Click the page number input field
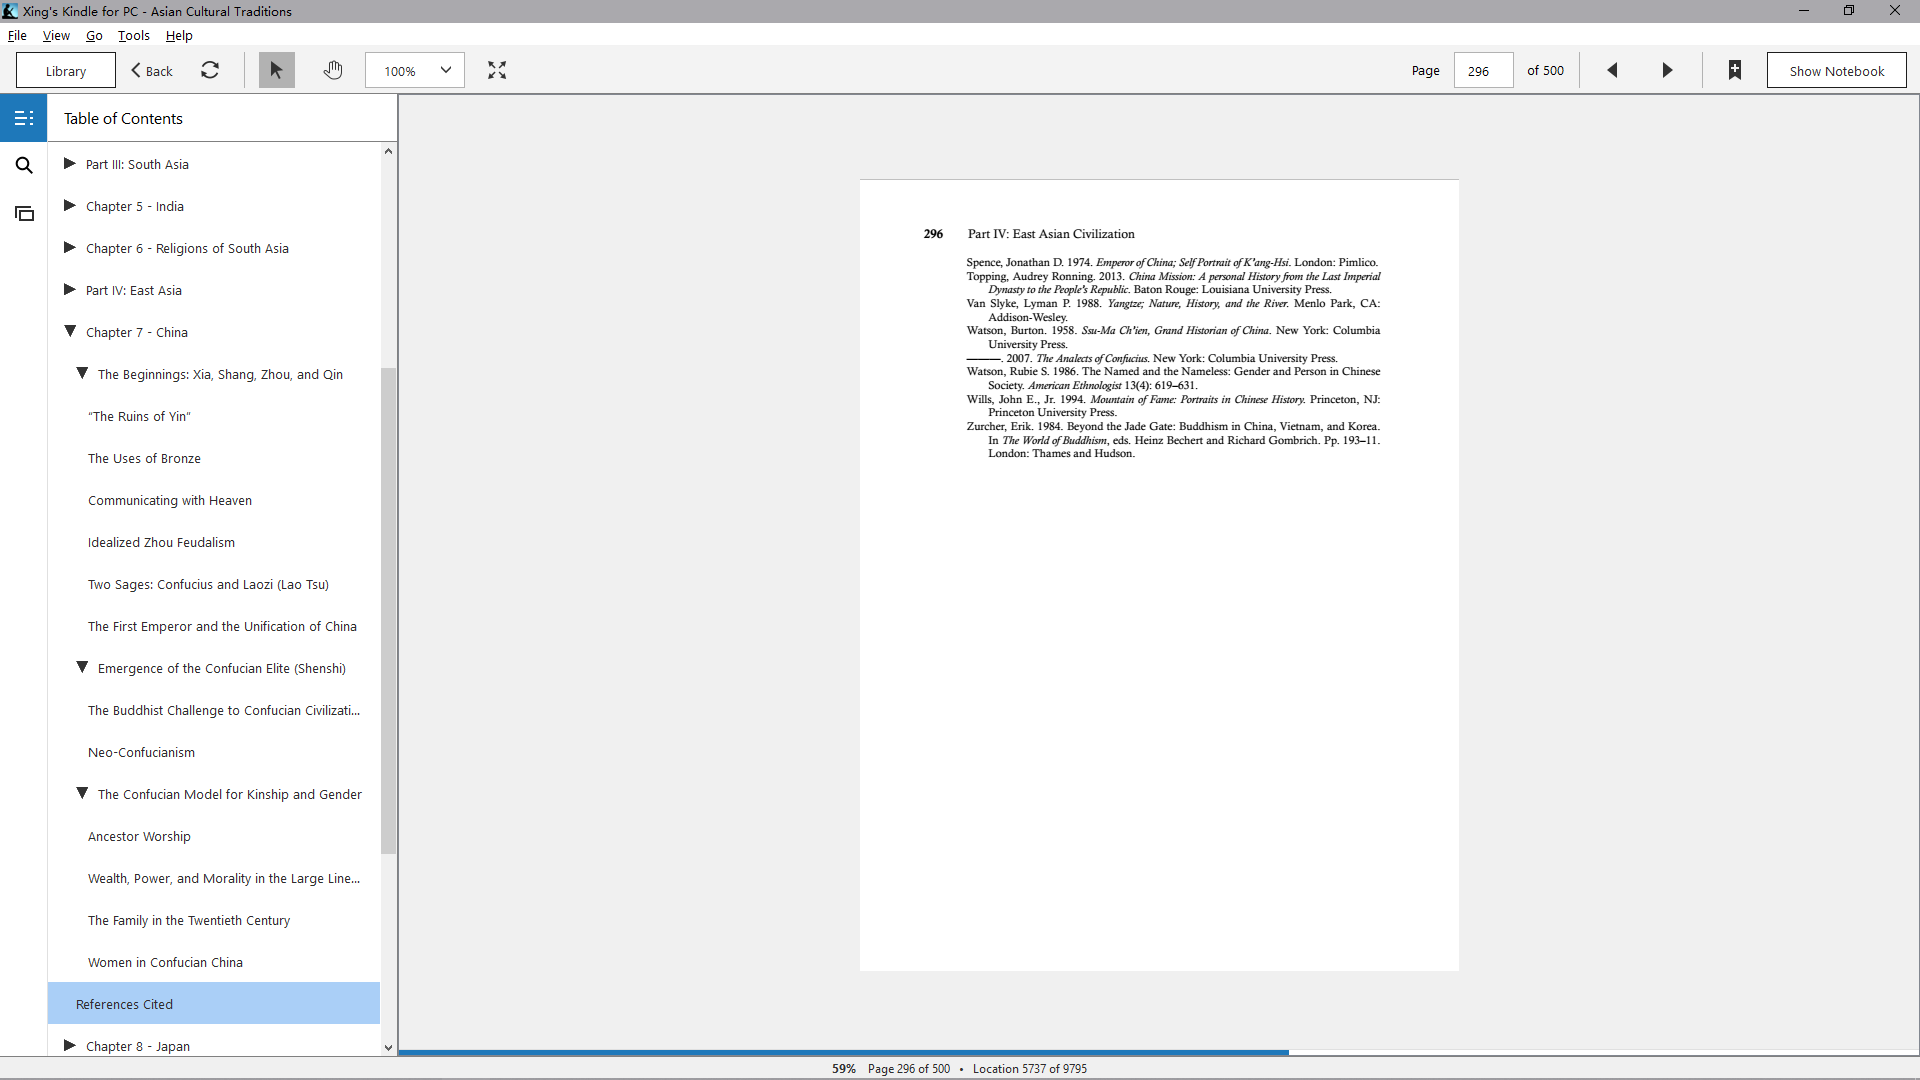The image size is (1920, 1080). (x=1482, y=71)
